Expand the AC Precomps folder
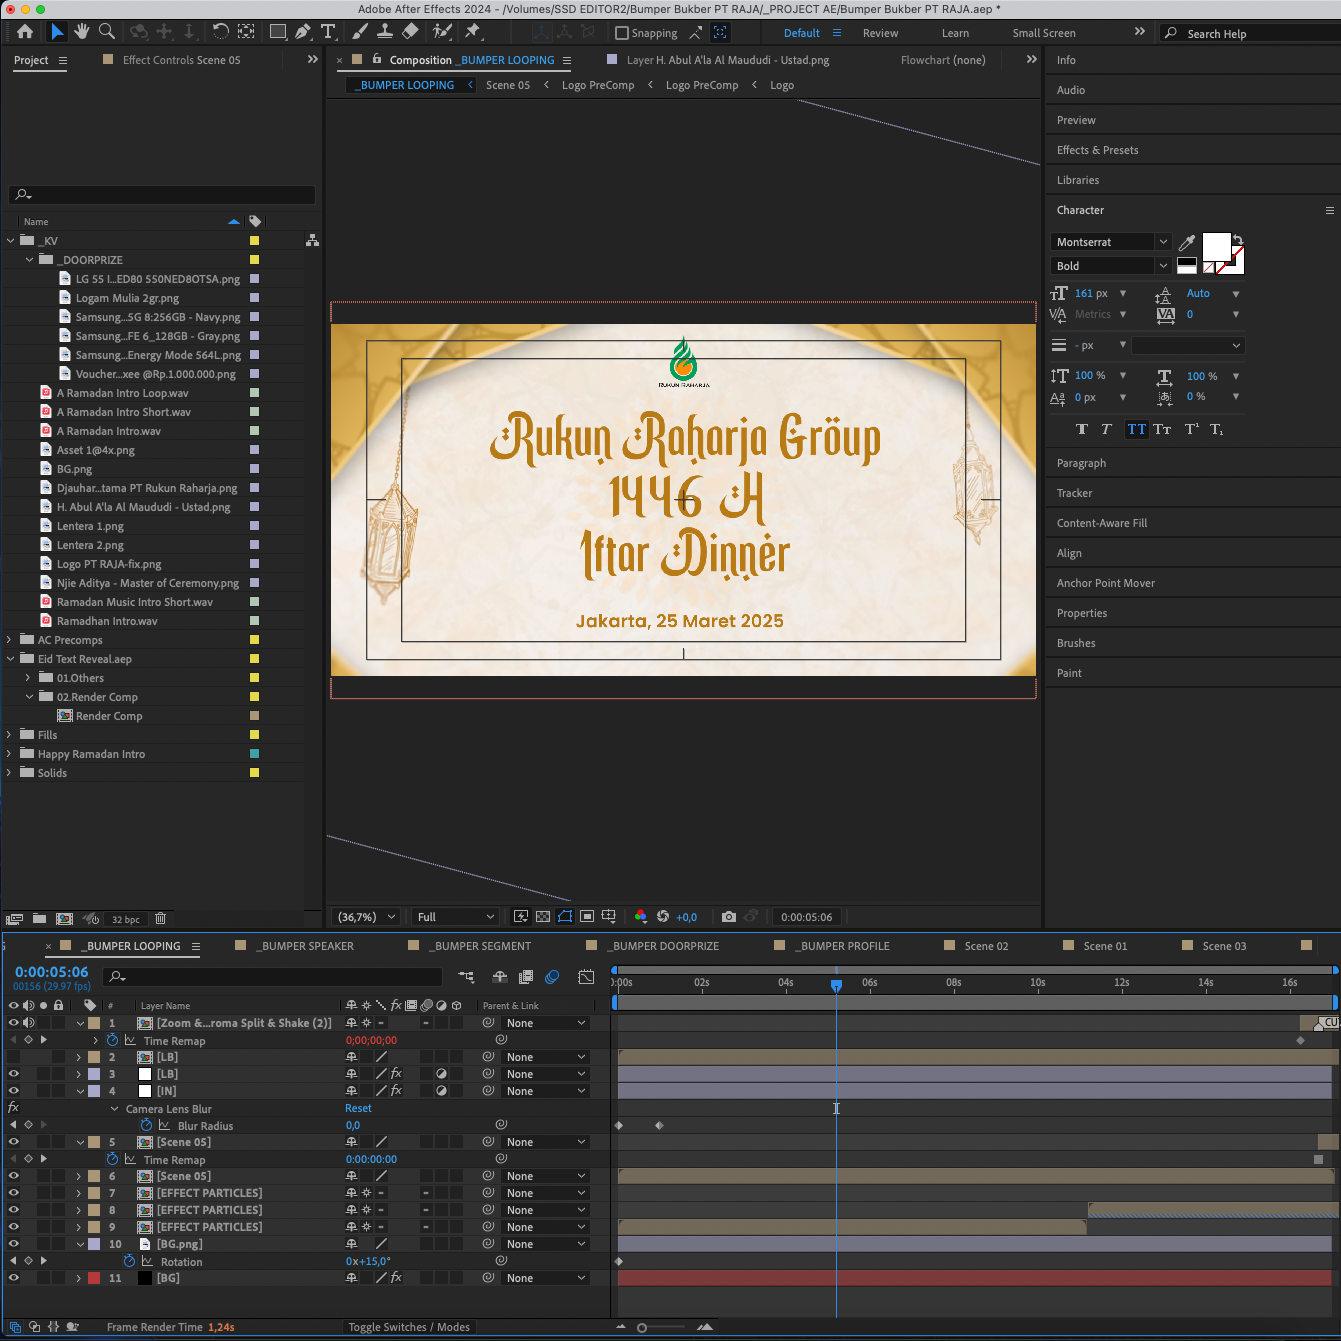 click(10, 640)
